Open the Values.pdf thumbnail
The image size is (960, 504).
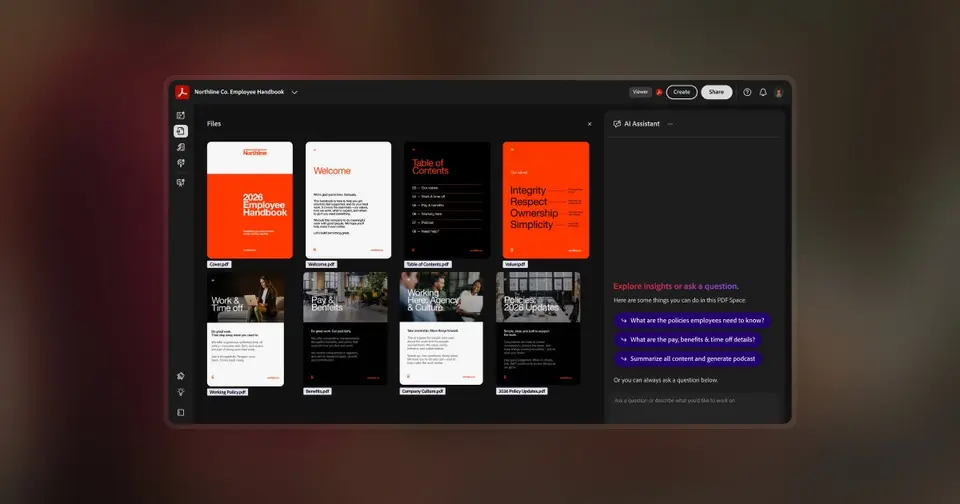pos(546,200)
